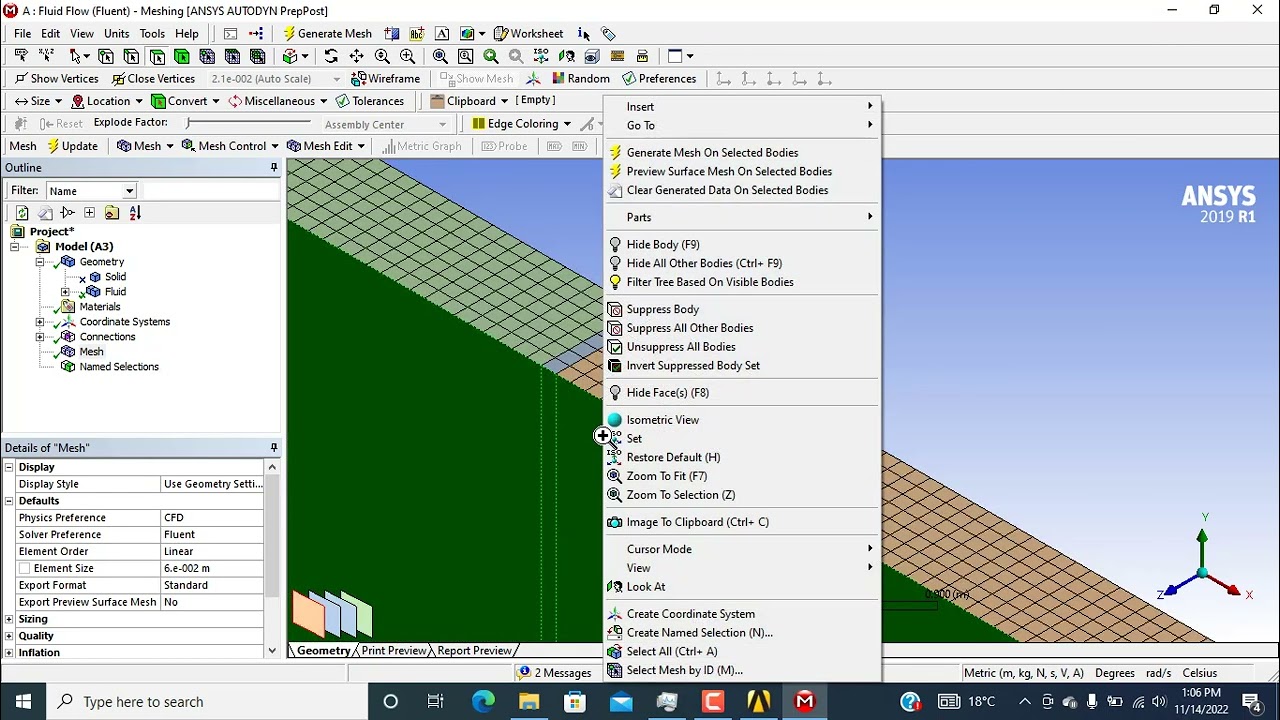Screen dimensions: 1280x720
Task: Open the Mesh Control dropdown
Action: [230, 146]
